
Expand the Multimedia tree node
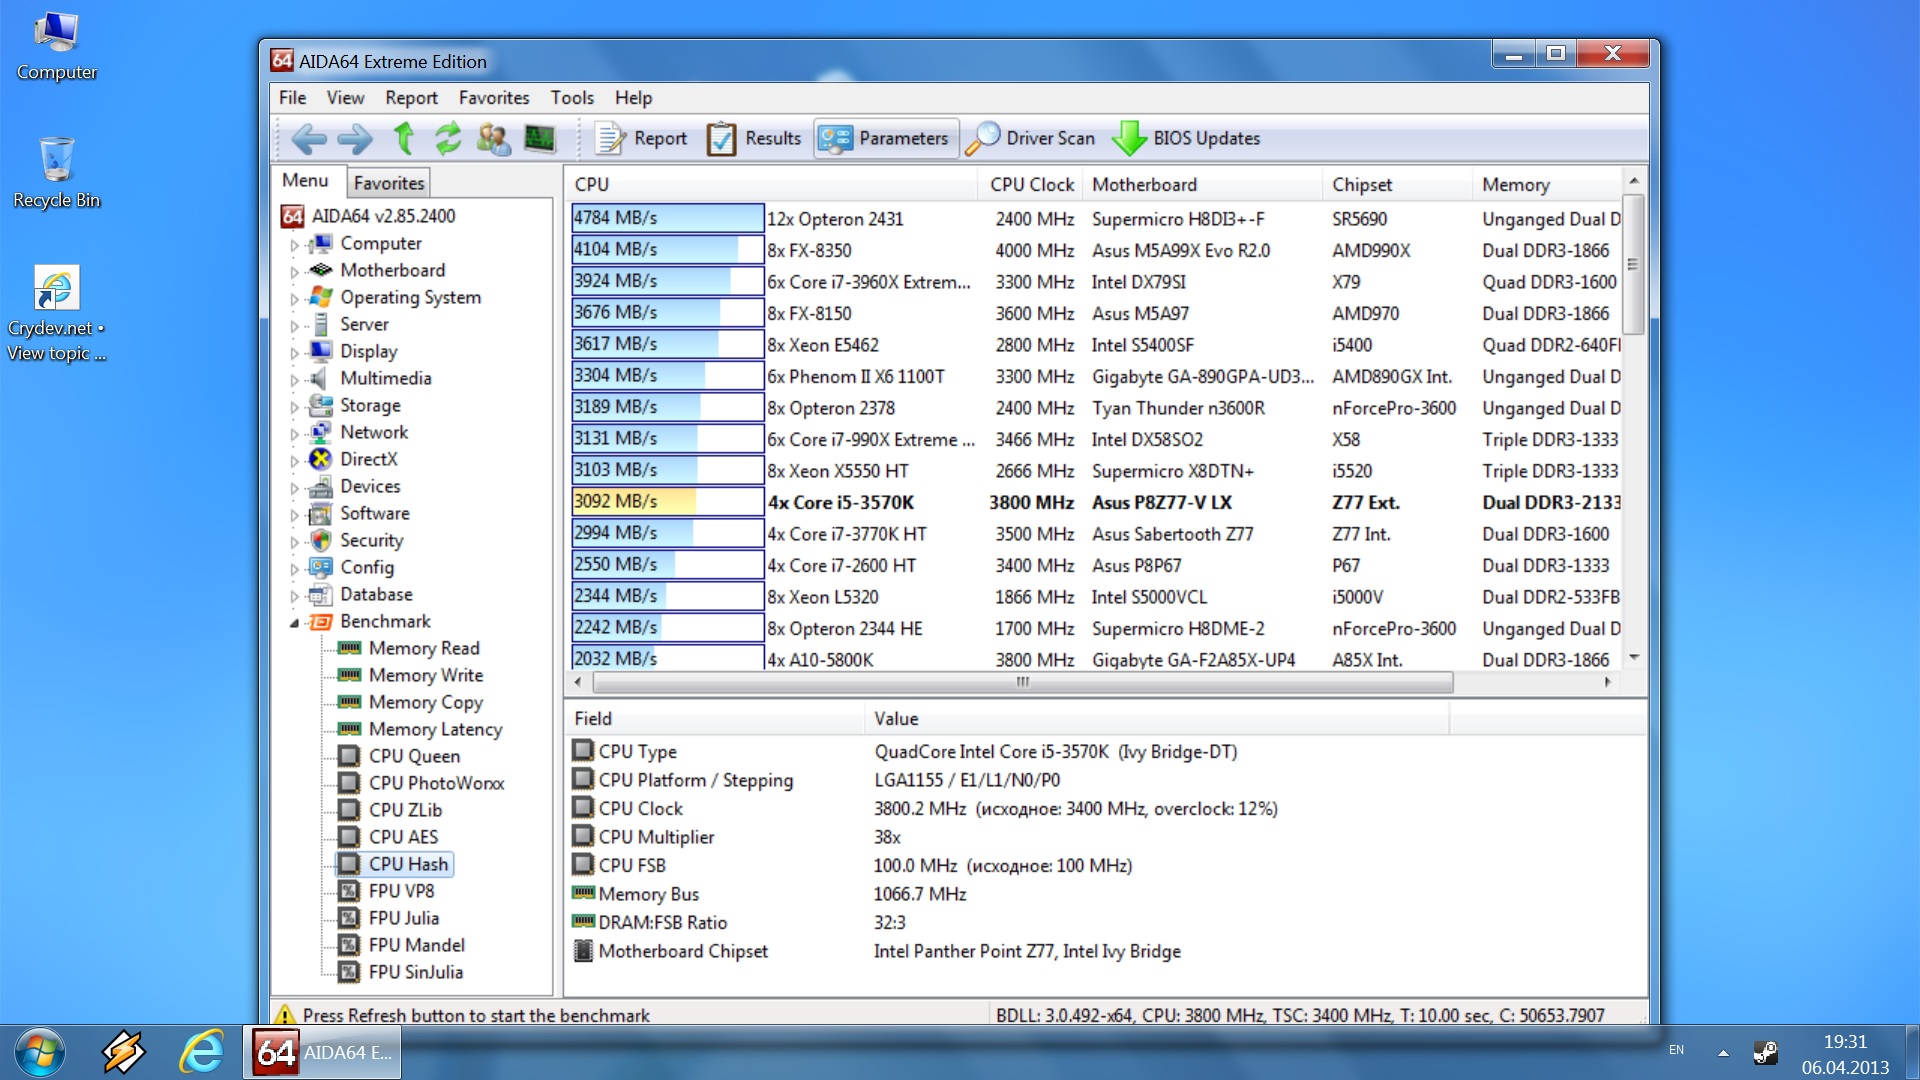294,379
